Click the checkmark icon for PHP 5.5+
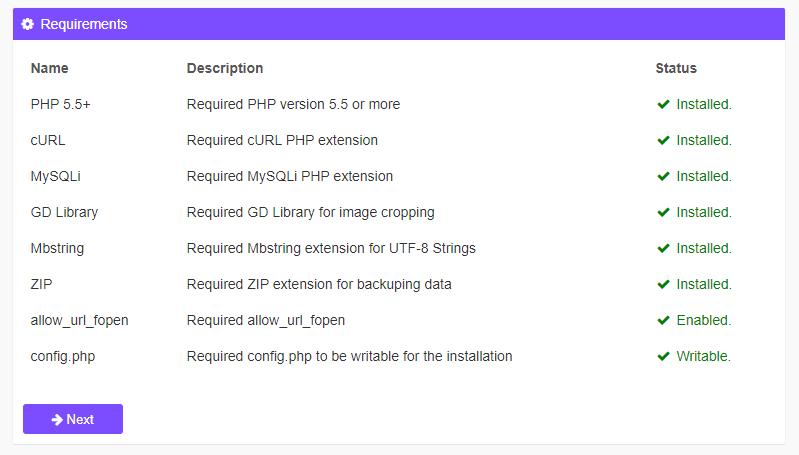 click(x=663, y=104)
